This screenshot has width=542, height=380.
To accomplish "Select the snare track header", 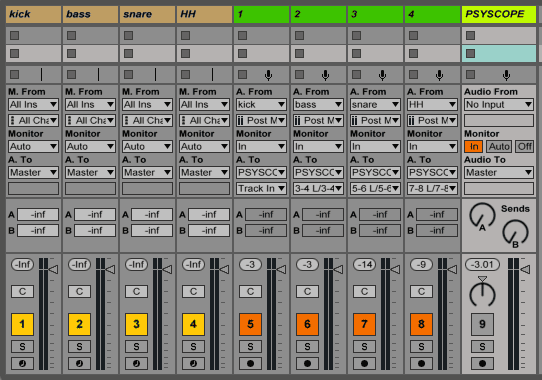I will click(x=147, y=14).
